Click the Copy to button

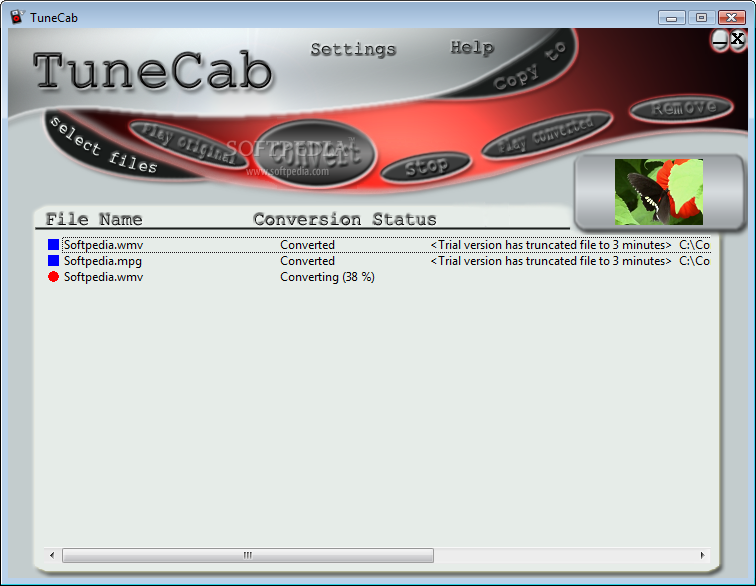[x=529, y=67]
